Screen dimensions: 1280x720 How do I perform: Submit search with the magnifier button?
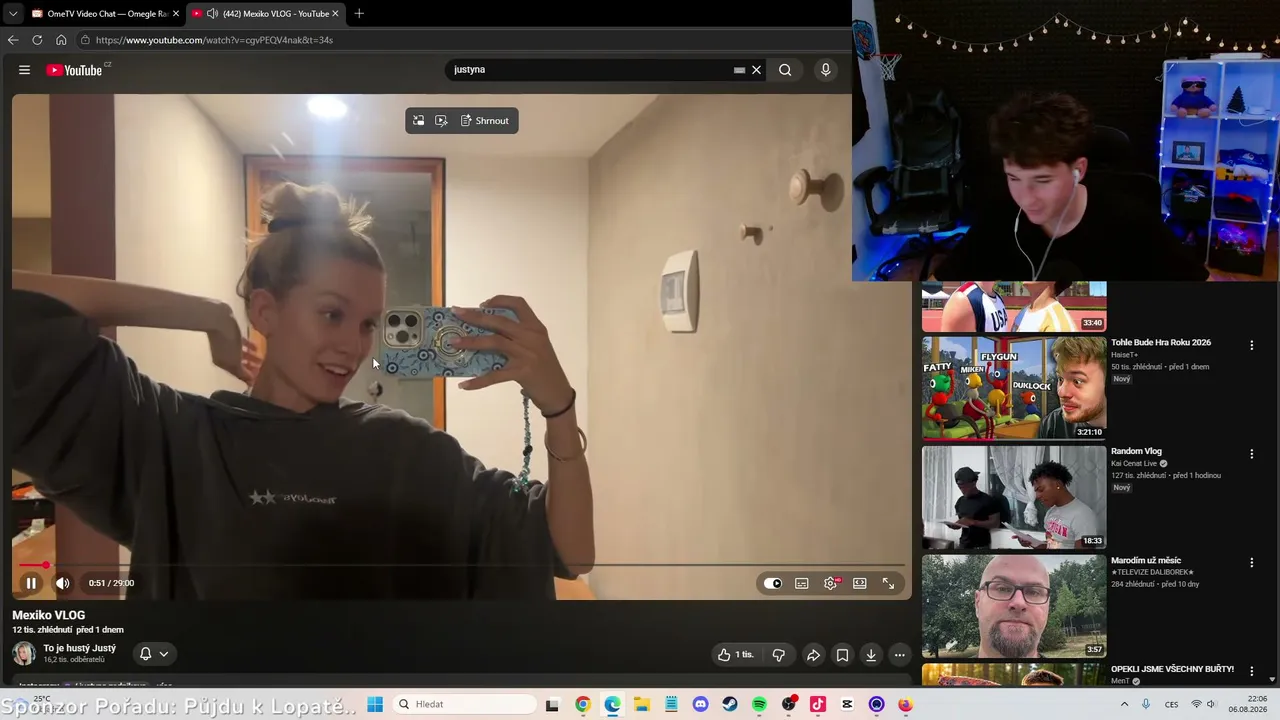[785, 70]
